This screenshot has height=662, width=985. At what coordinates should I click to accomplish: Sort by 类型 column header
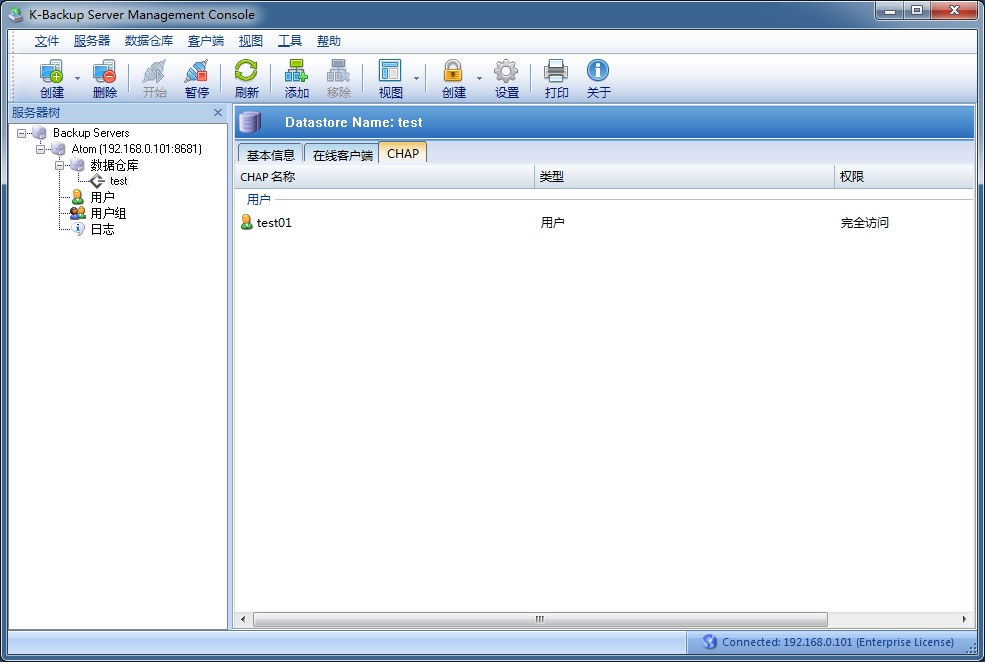click(x=685, y=176)
